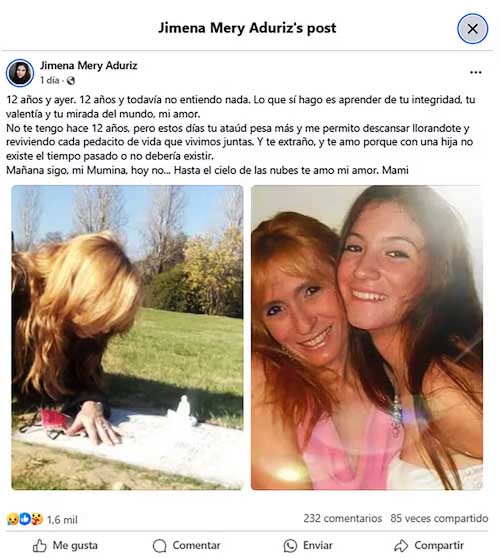Click the thumbs-up Me gusta icon
The width and height of the screenshot is (501, 558).
tap(39, 546)
